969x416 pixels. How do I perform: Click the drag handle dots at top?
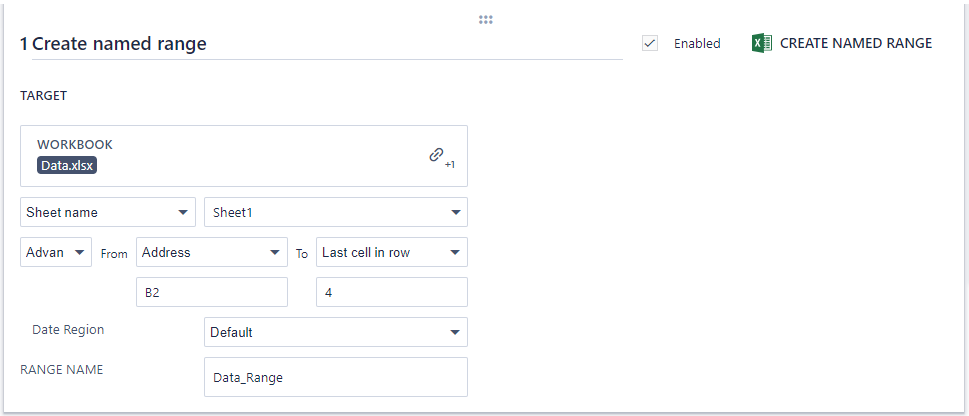point(486,20)
